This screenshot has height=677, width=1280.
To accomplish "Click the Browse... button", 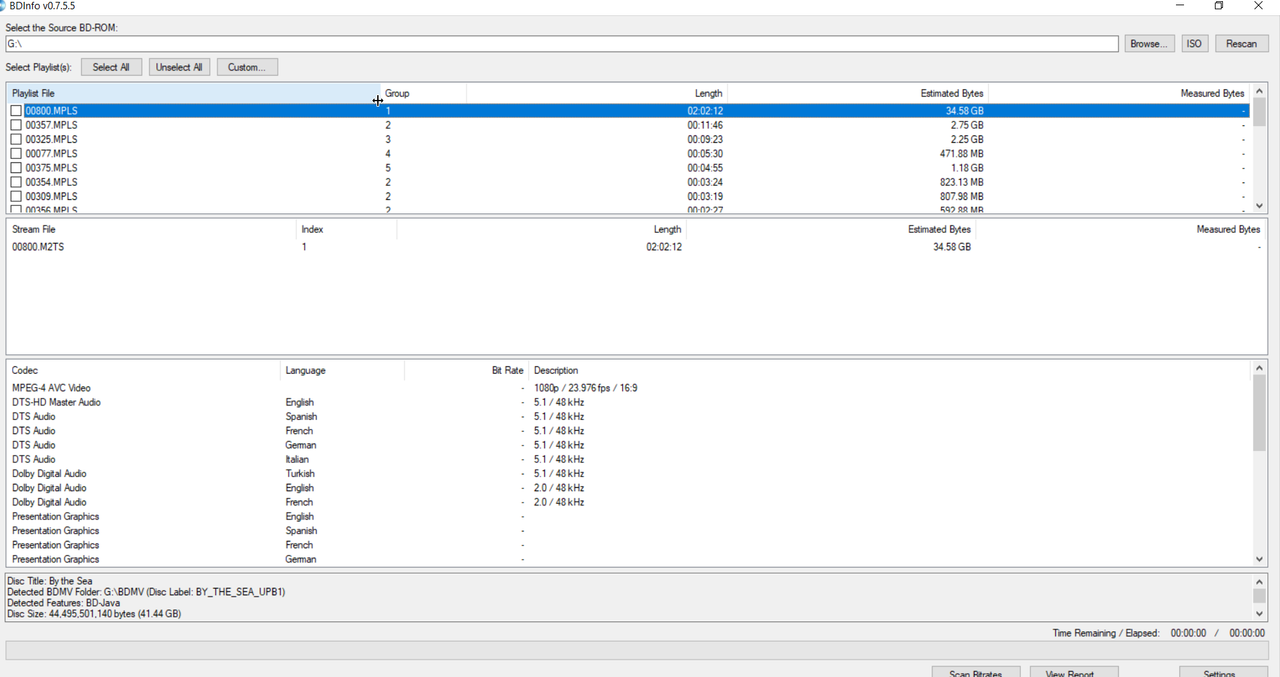I will 1148,44.
